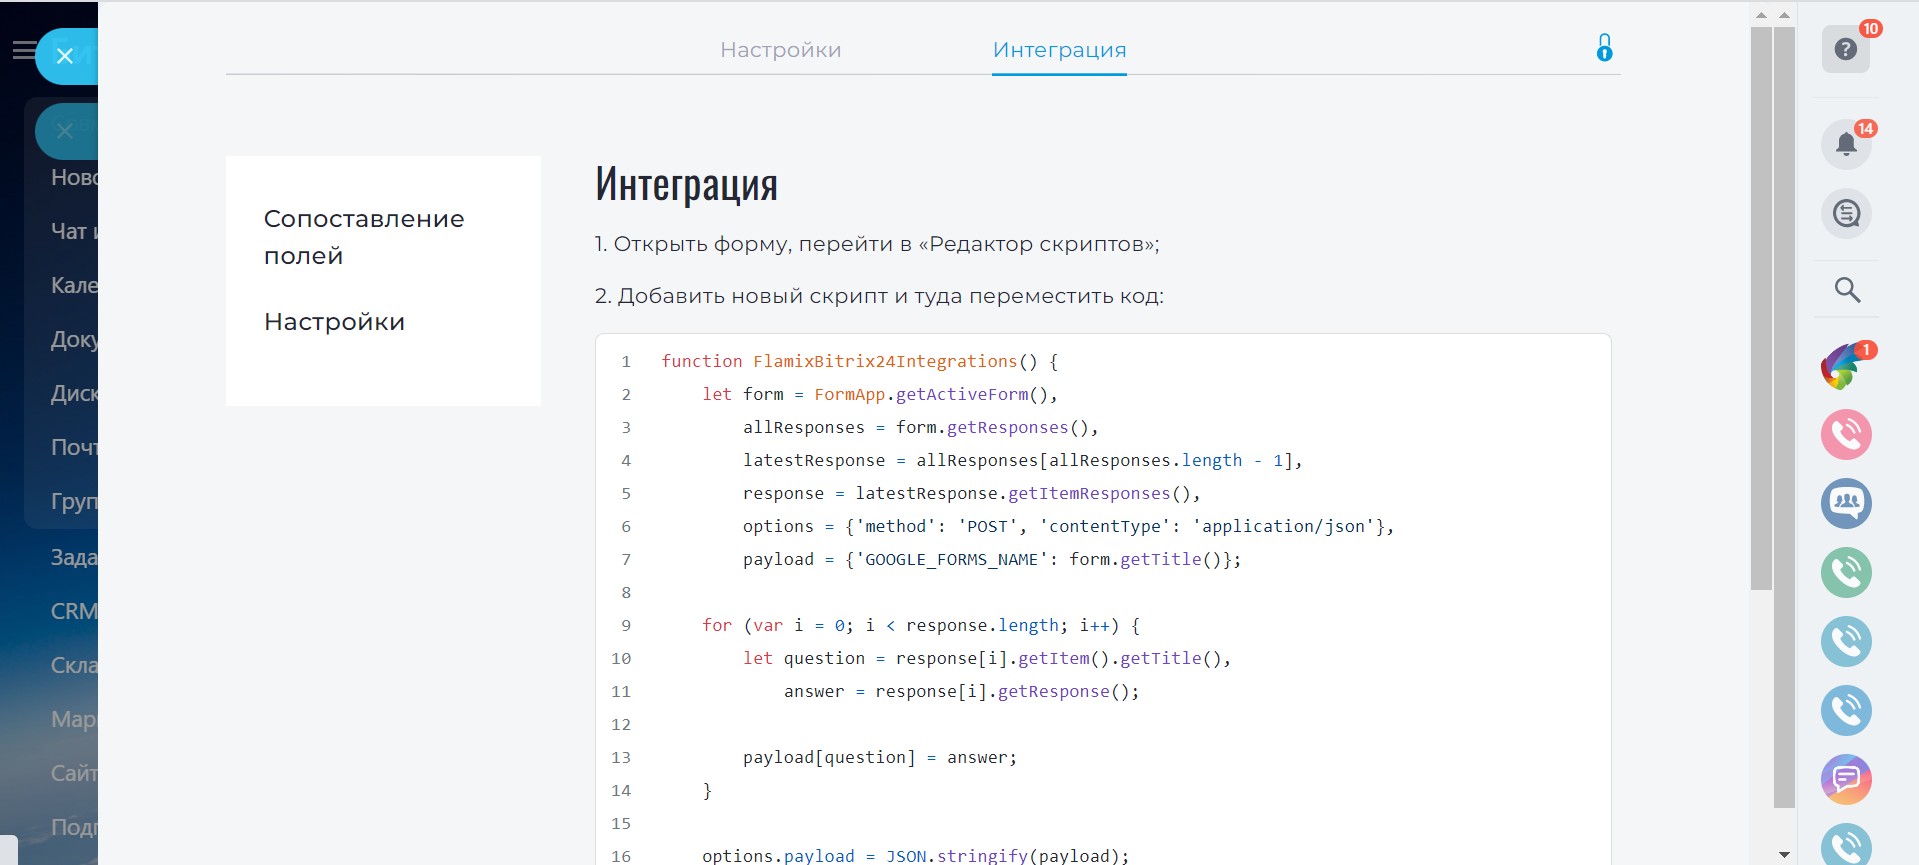Viewport: 1919px width, 865px height.
Task: Go to CRM in the left menu
Action: [x=74, y=611]
